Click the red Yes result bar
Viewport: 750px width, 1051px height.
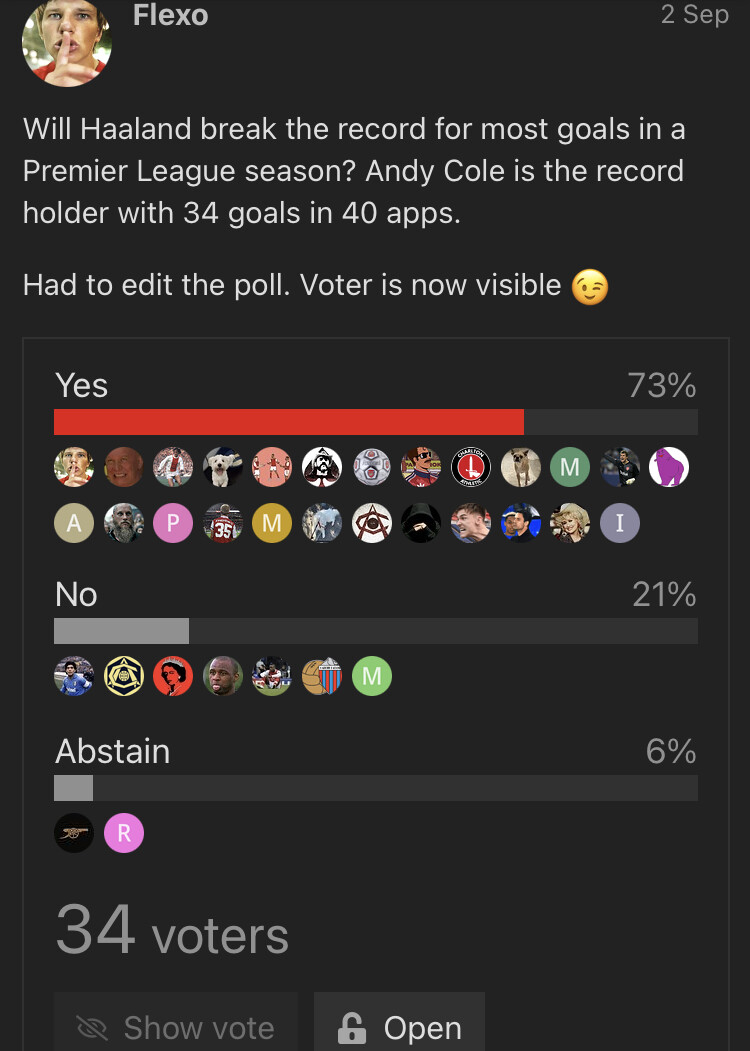289,422
